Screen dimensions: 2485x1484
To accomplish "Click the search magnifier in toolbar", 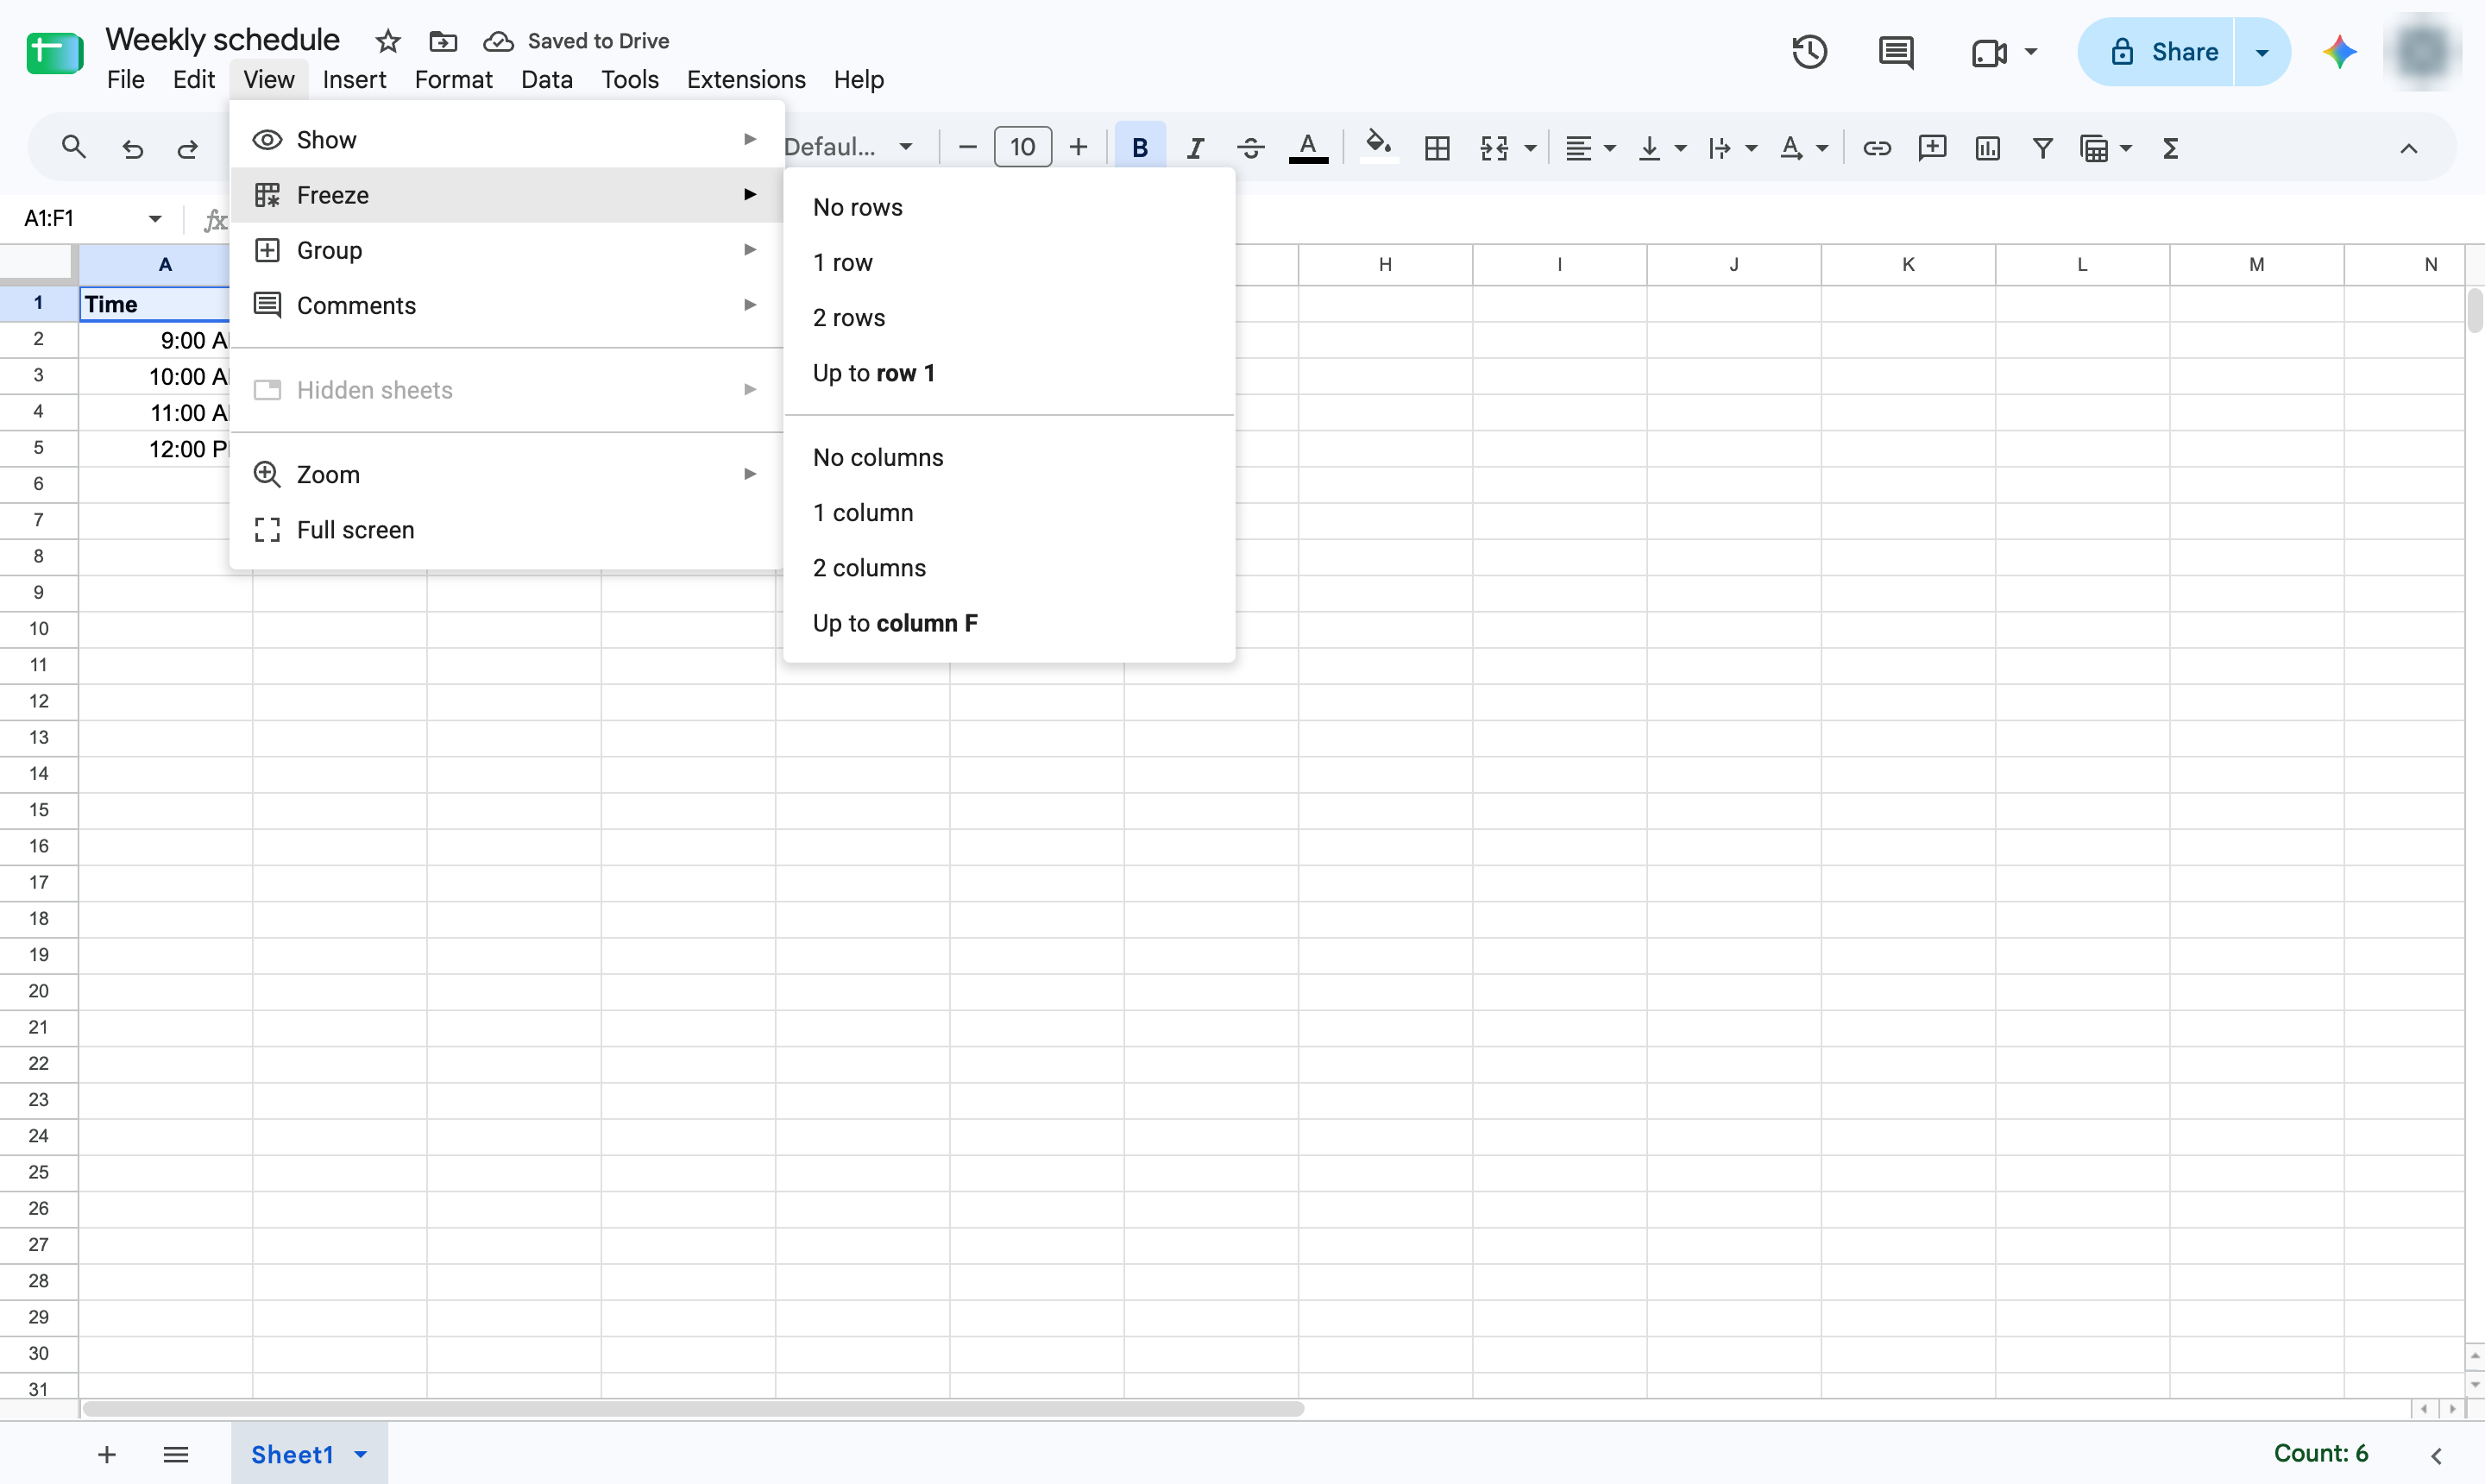I will (x=74, y=148).
